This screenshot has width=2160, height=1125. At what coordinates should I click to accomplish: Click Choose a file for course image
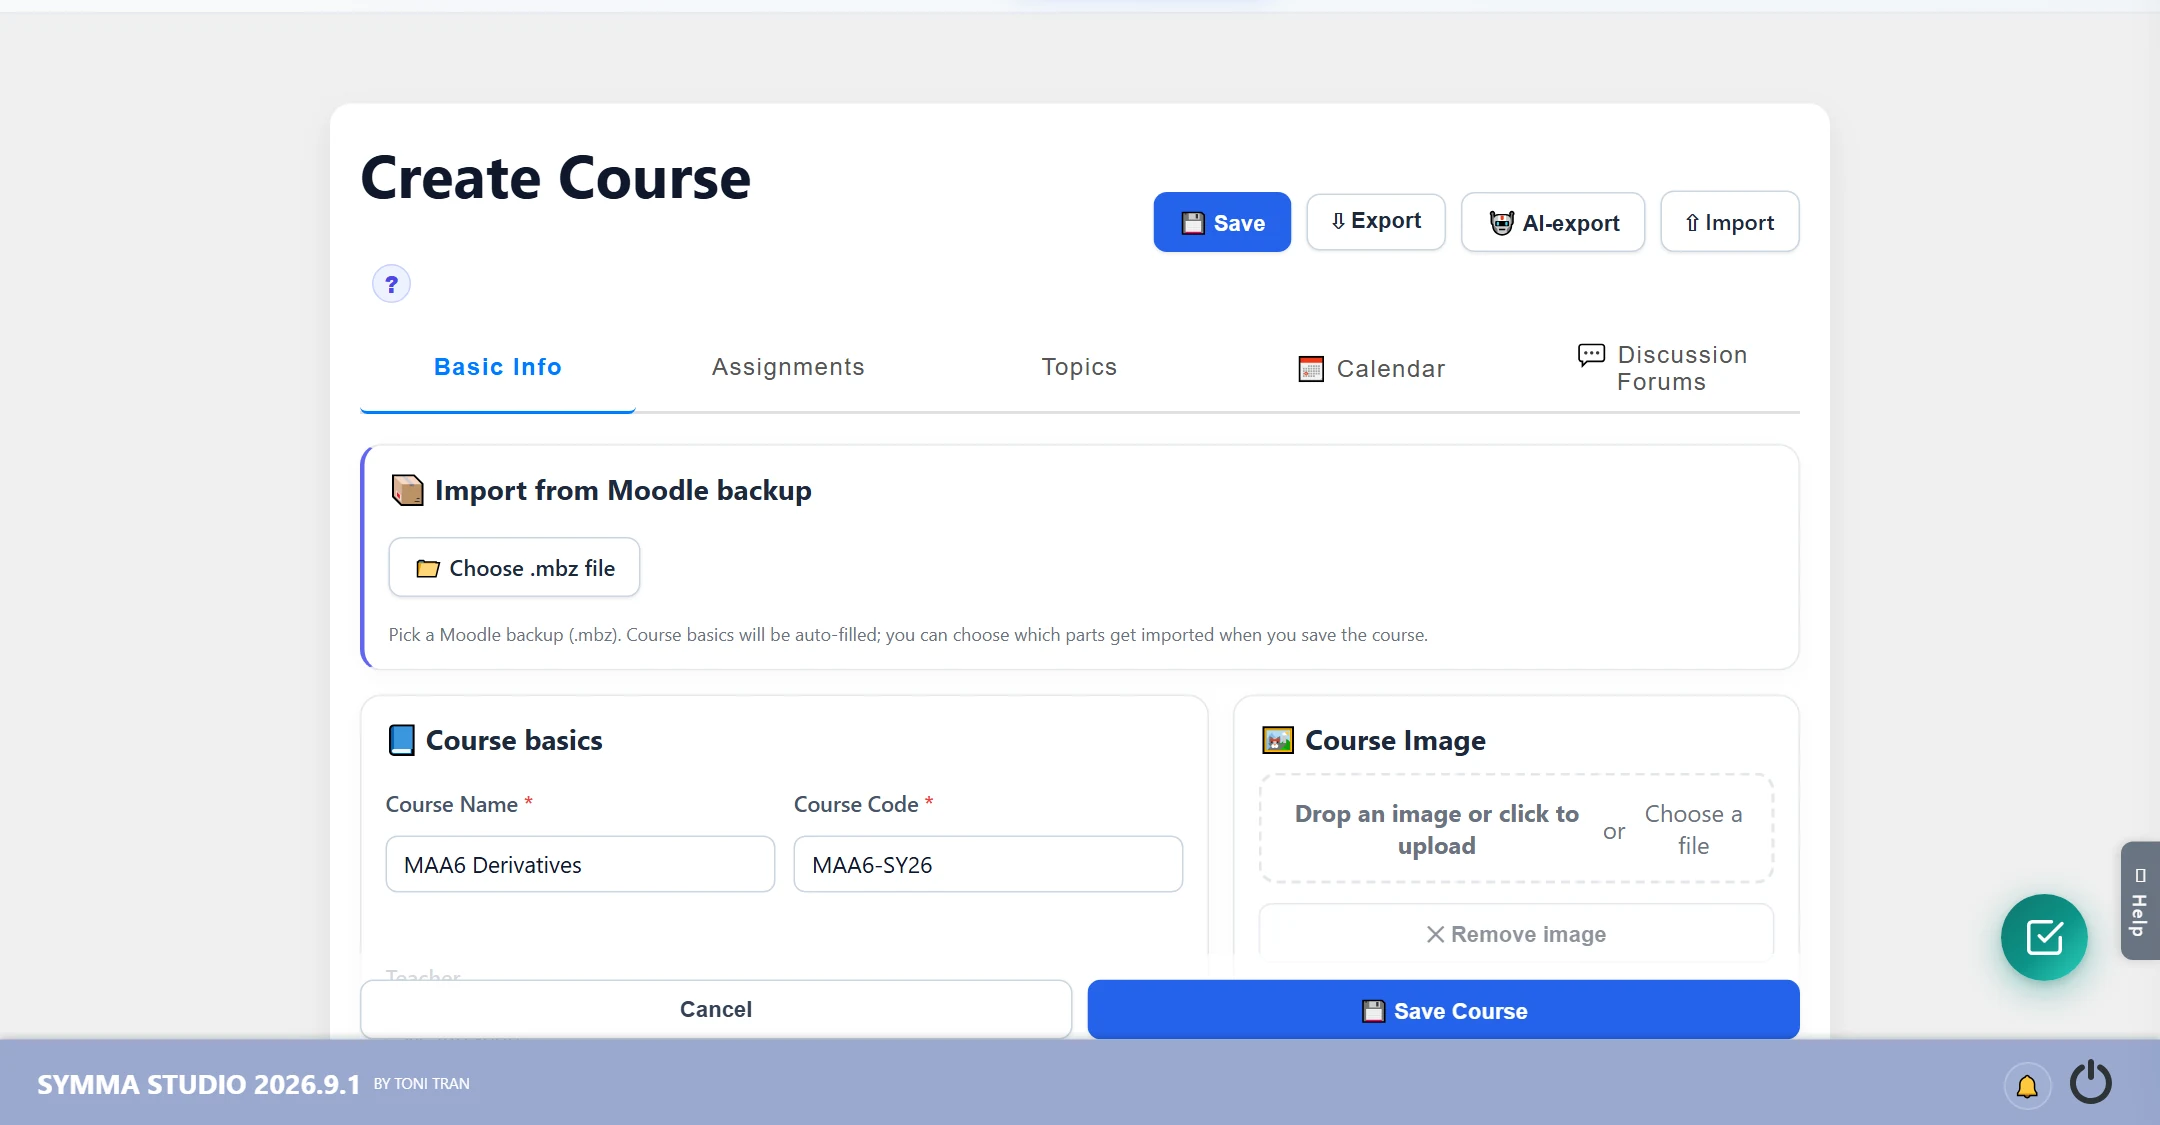1693,829
